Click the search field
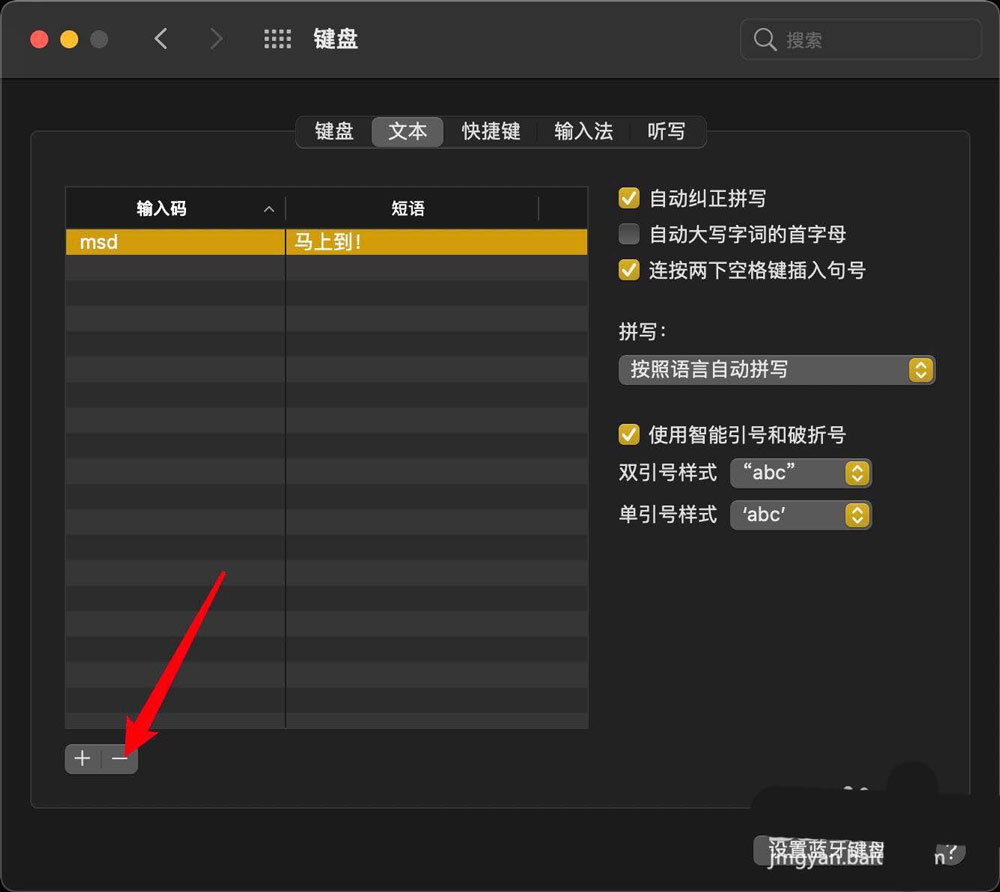Screen dimensions: 1000x892 click(x=860, y=40)
